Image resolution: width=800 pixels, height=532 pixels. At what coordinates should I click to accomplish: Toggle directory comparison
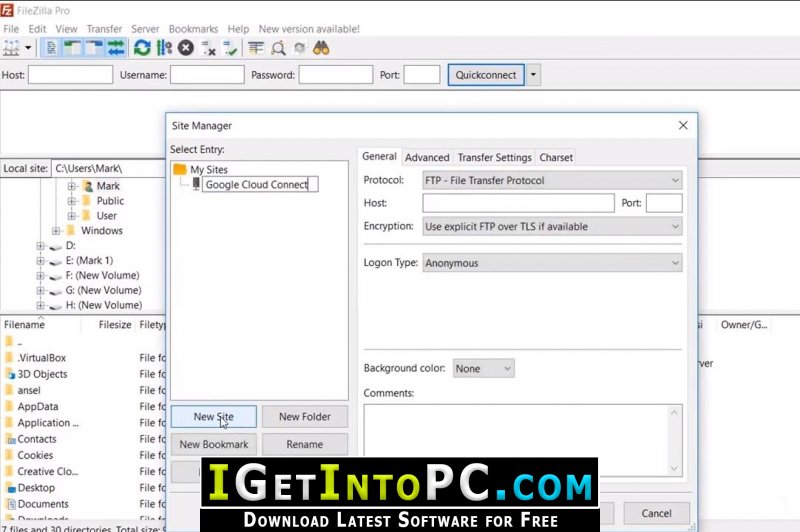coord(278,48)
